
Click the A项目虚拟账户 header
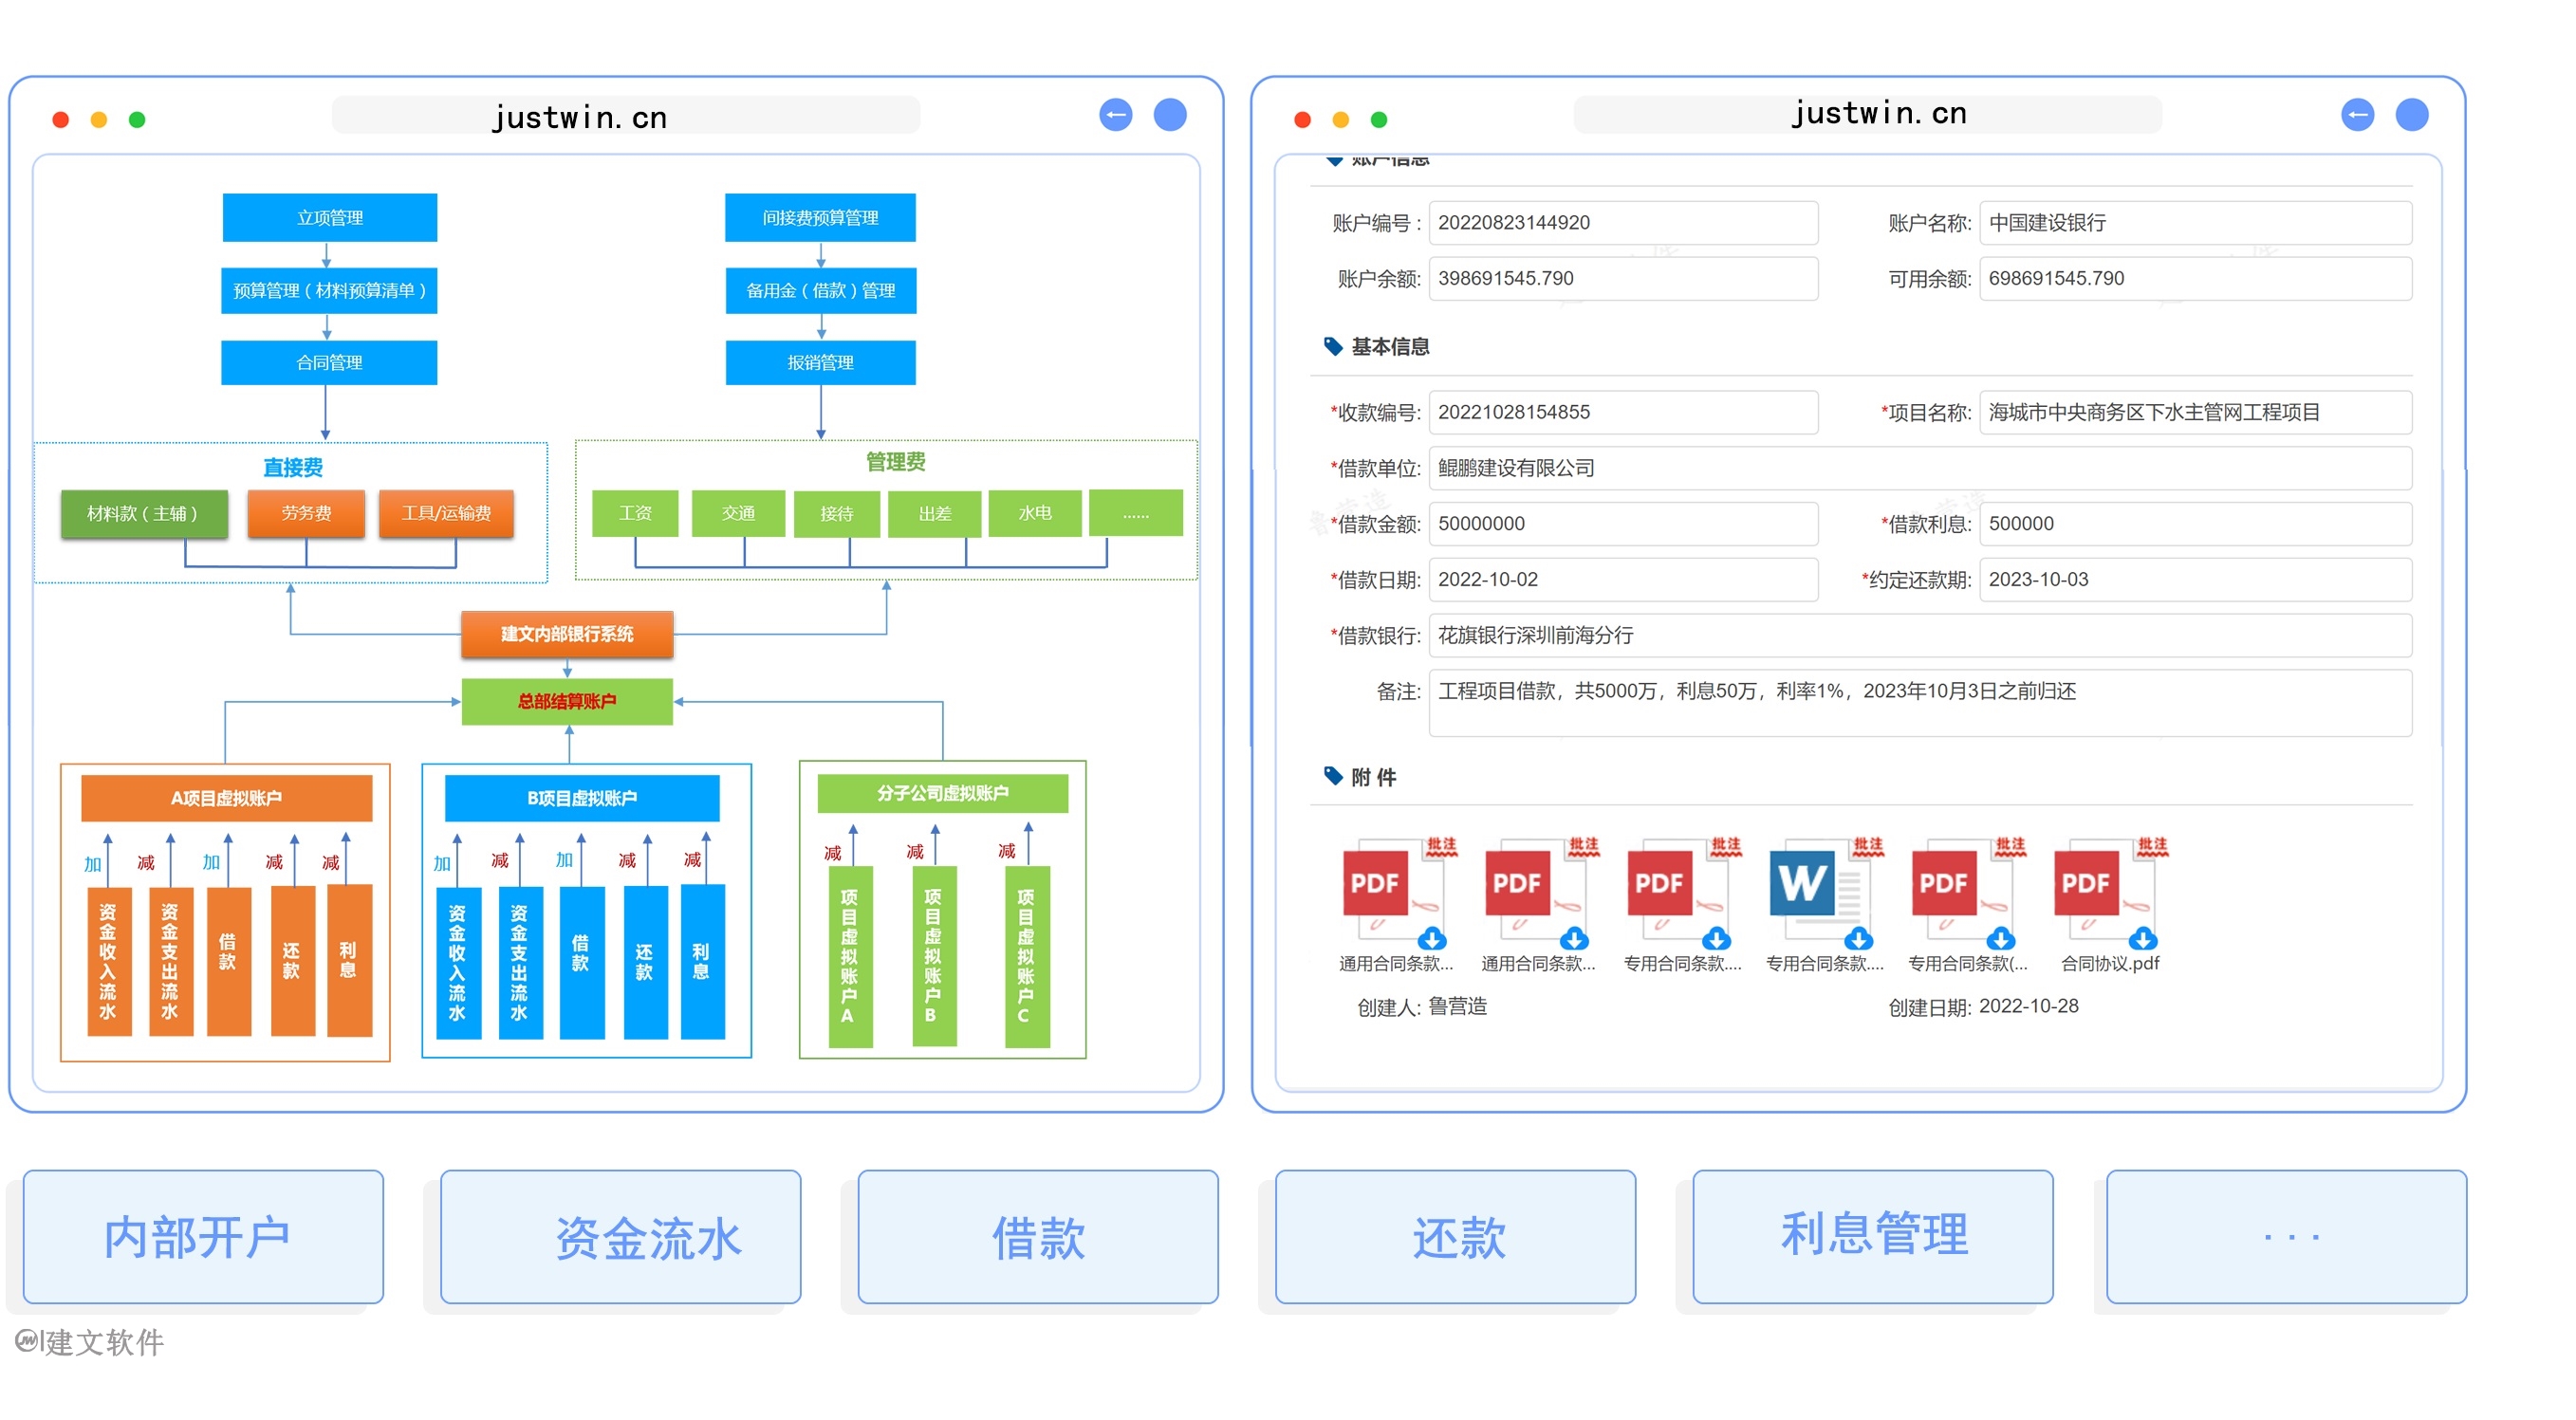pos(226,798)
